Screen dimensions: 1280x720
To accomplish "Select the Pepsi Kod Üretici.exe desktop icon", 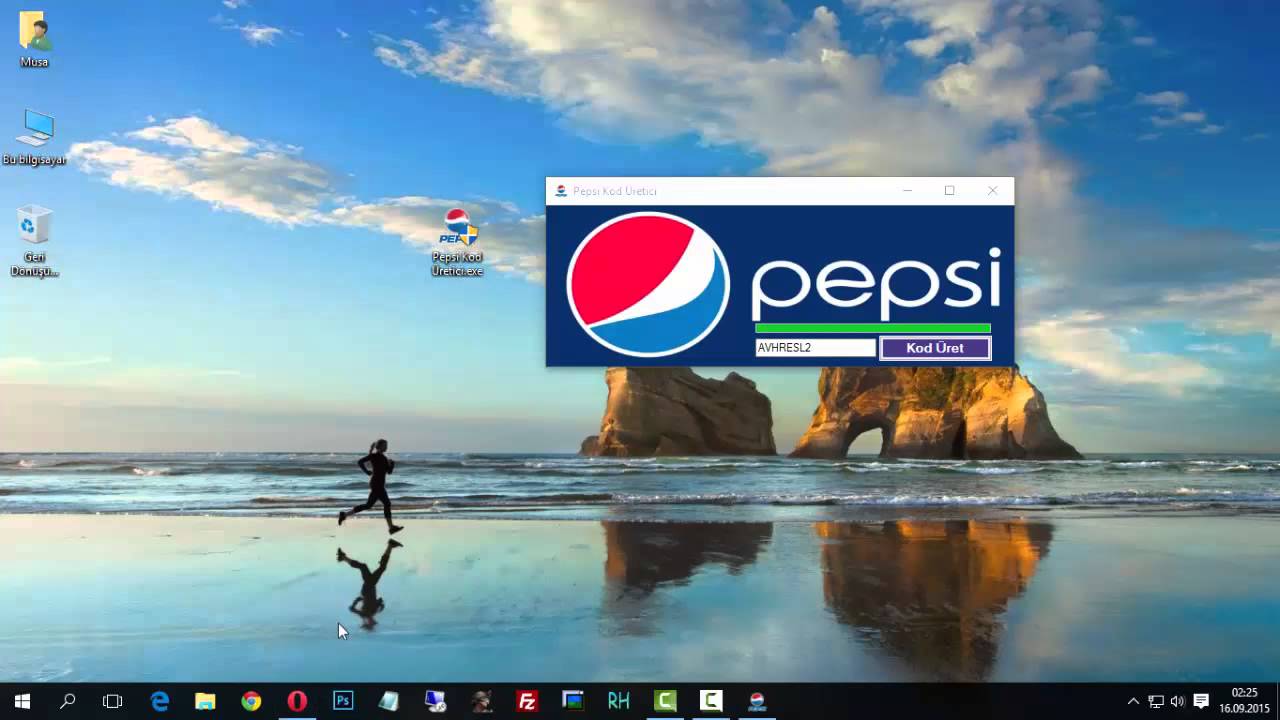I will [x=458, y=242].
